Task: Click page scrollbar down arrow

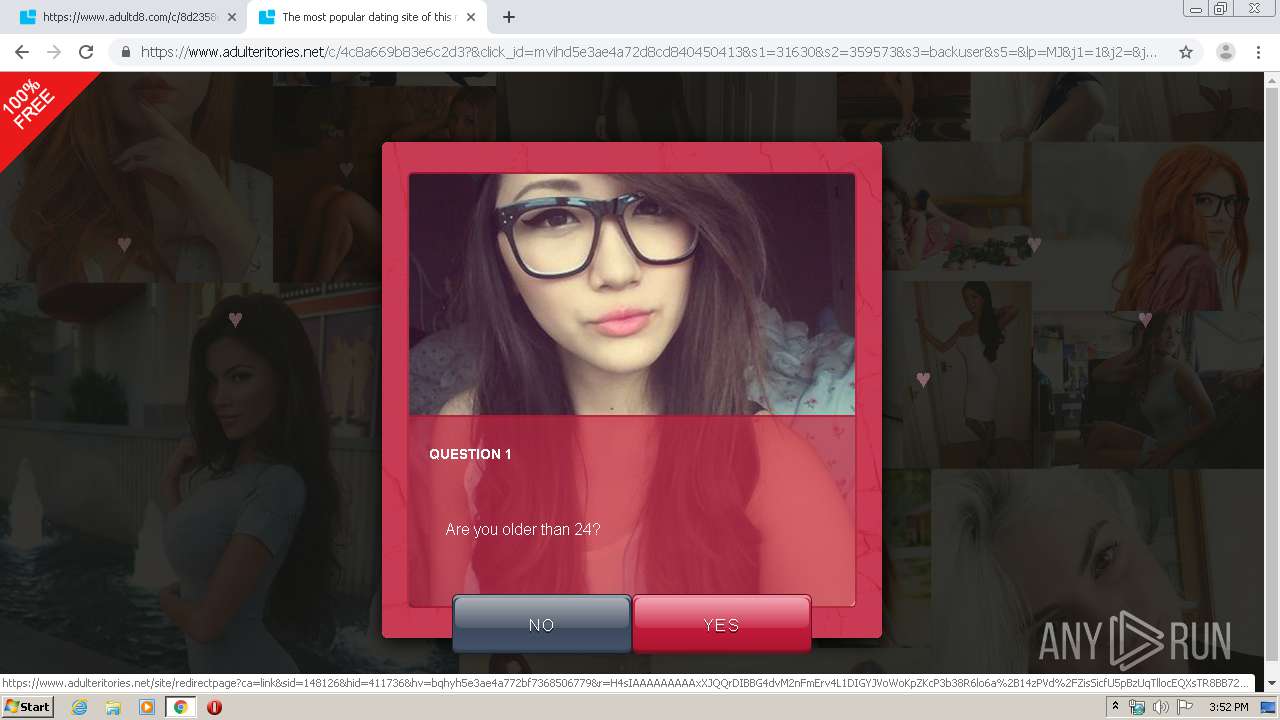Action: click(x=1272, y=683)
